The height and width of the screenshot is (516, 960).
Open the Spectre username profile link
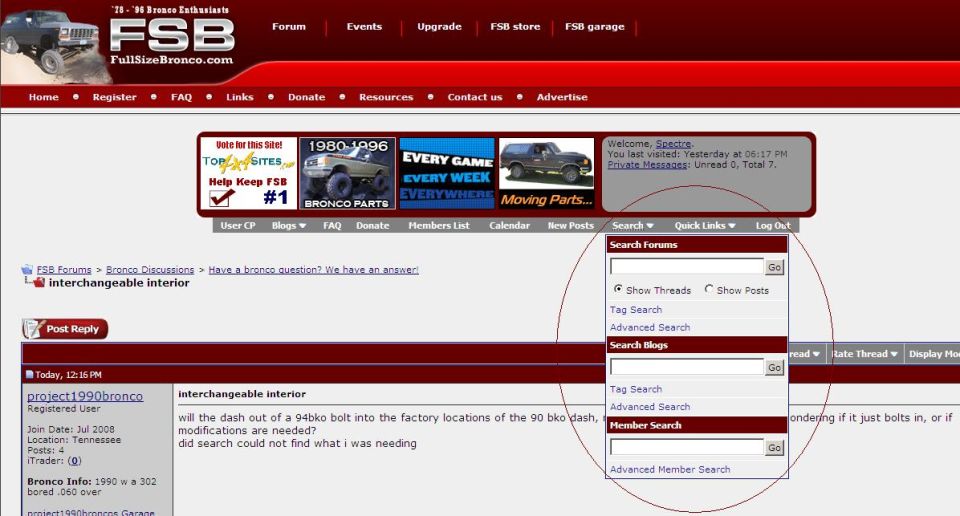click(673, 144)
